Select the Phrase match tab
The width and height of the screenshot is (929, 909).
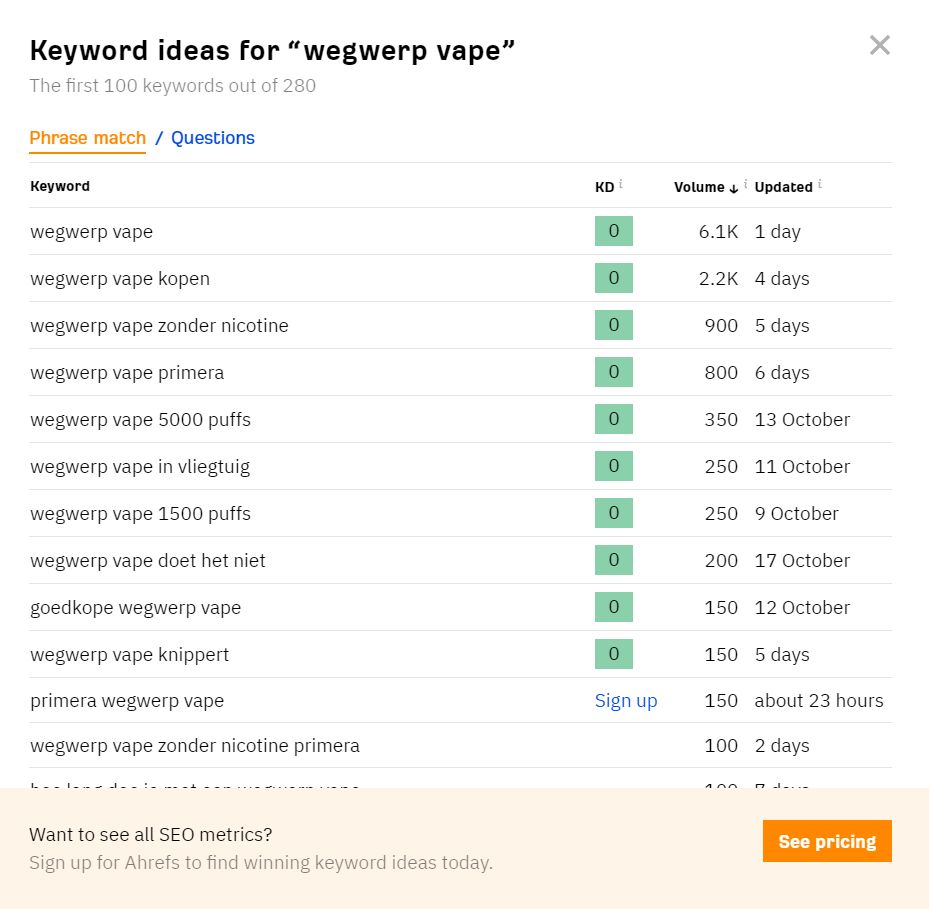(x=88, y=138)
